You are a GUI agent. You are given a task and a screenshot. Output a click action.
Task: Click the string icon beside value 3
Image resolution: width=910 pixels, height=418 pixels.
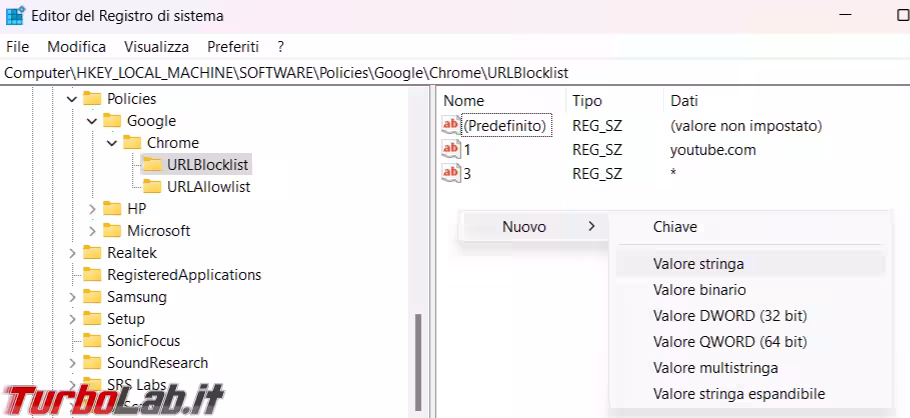(451, 174)
